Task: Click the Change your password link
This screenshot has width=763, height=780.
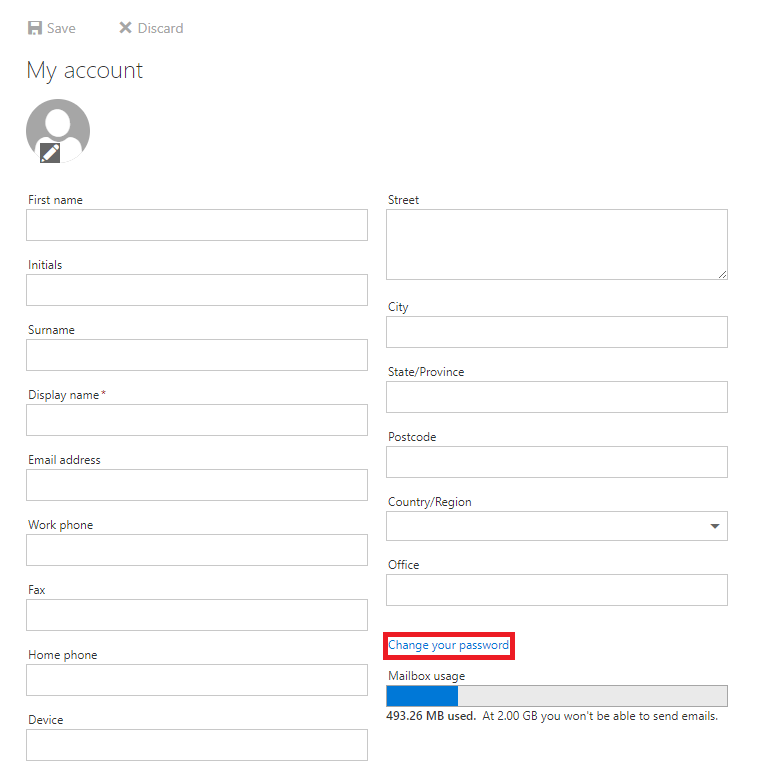Action: (x=449, y=645)
